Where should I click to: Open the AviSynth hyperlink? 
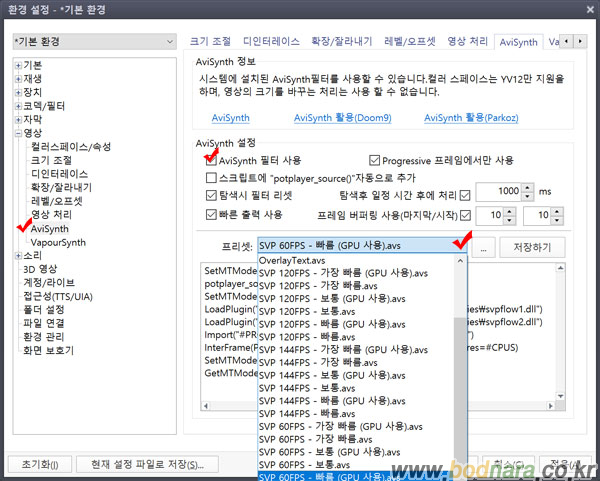231,118
